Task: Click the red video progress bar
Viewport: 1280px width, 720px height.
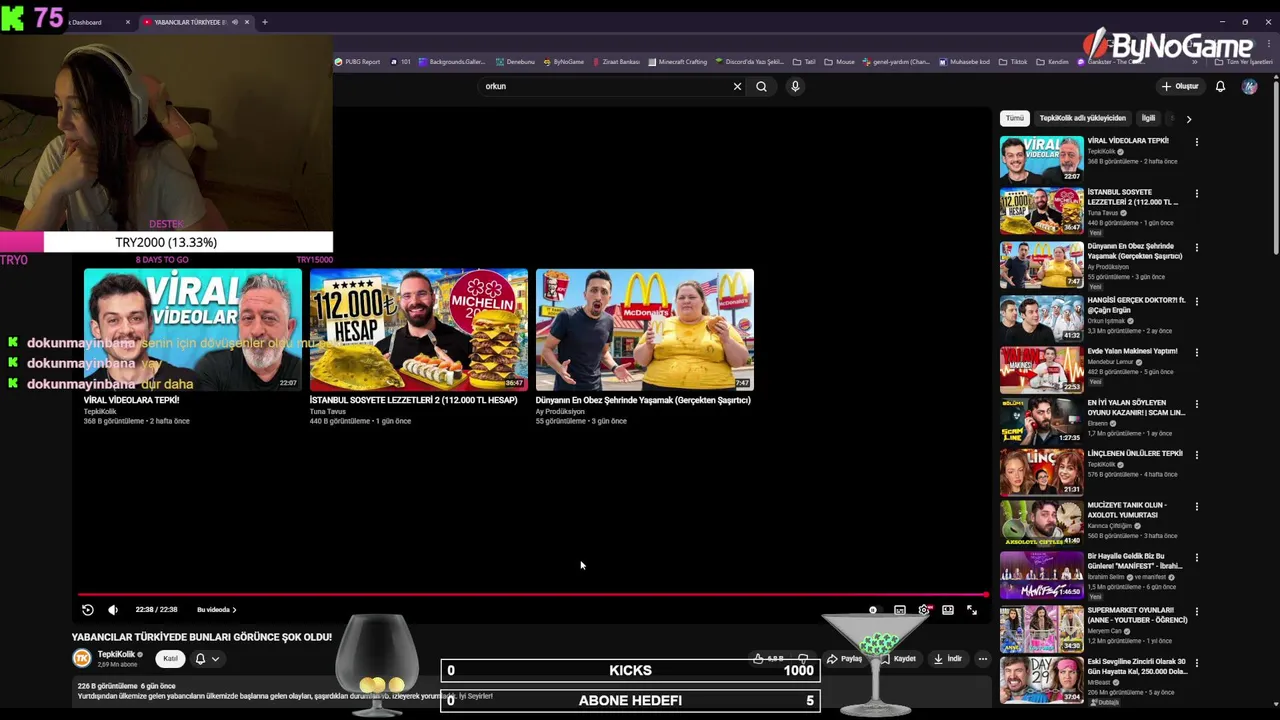Action: click(x=533, y=595)
